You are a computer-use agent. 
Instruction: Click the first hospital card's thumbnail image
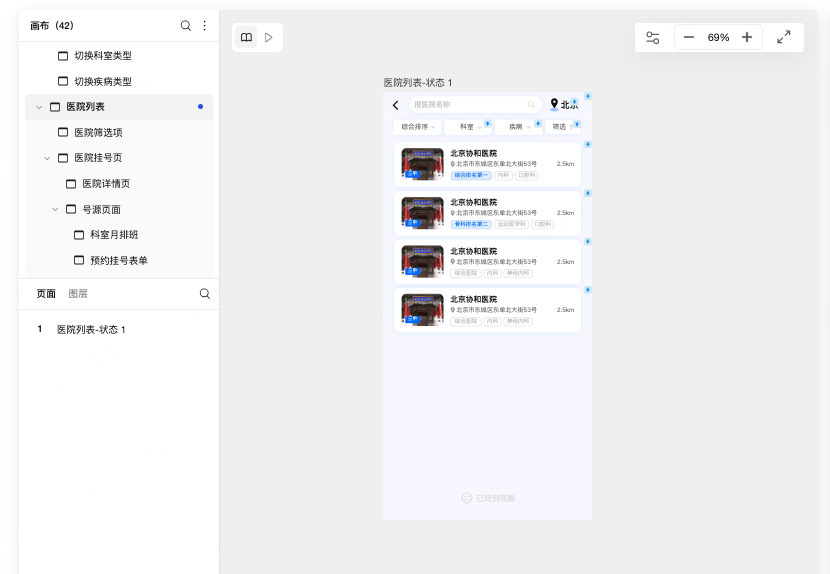pyautogui.click(x=422, y=164)
